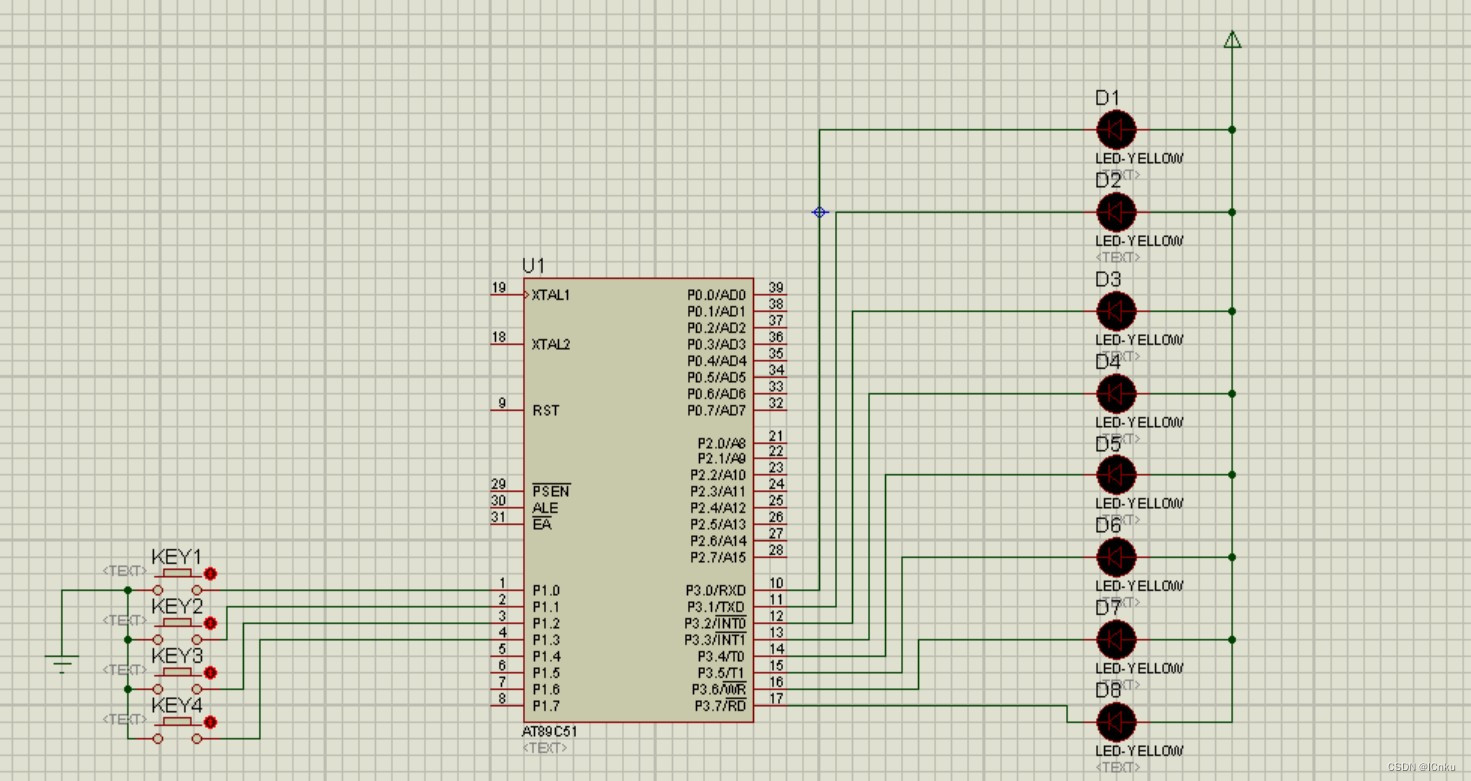This screenshot has height=781, width=1471.
Task: Click the P1.3 pin label
Action: point(546,639)
